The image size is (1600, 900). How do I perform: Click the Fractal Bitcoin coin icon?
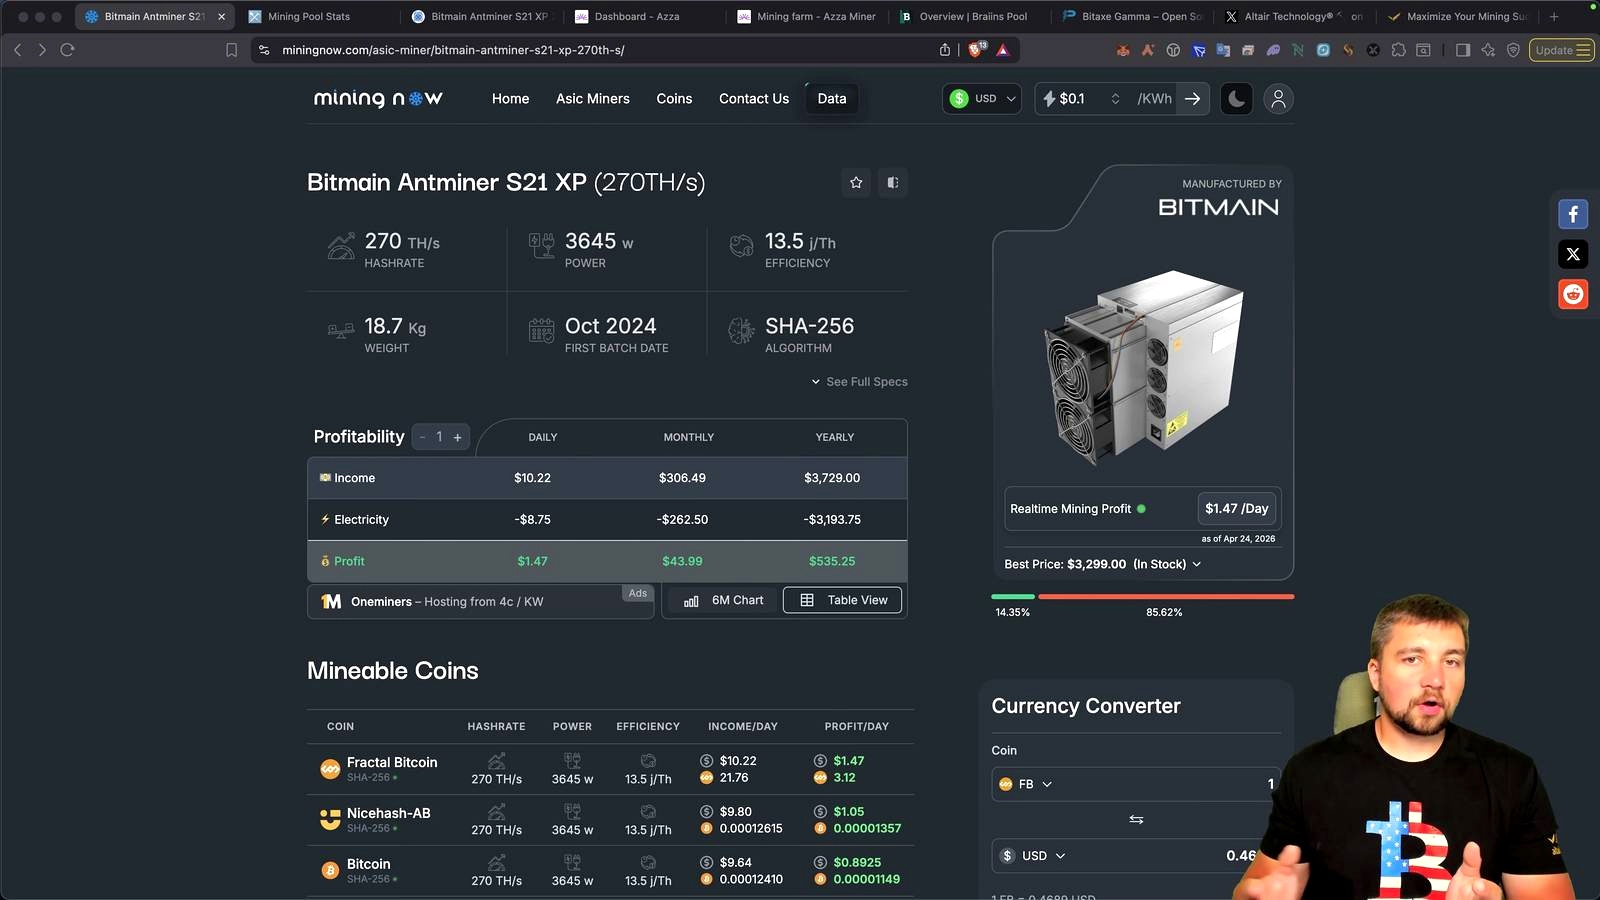pos(330,769)
